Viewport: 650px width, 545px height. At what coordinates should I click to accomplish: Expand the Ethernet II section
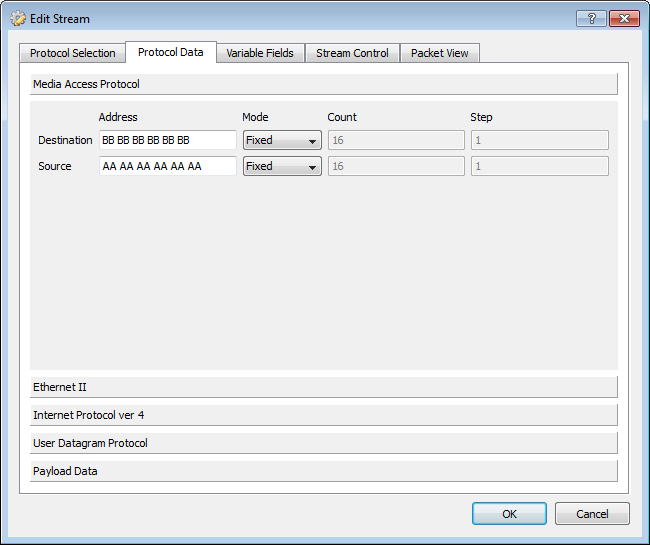coord(324,387)
